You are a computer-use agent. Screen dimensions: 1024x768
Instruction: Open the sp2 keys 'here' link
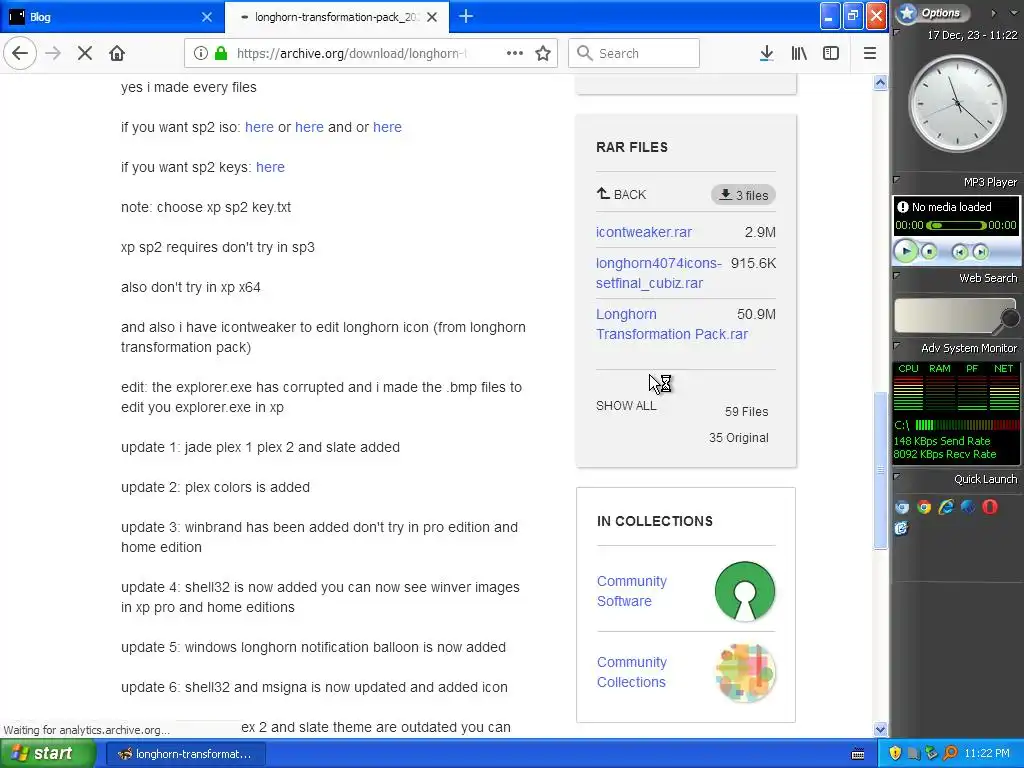270,167
